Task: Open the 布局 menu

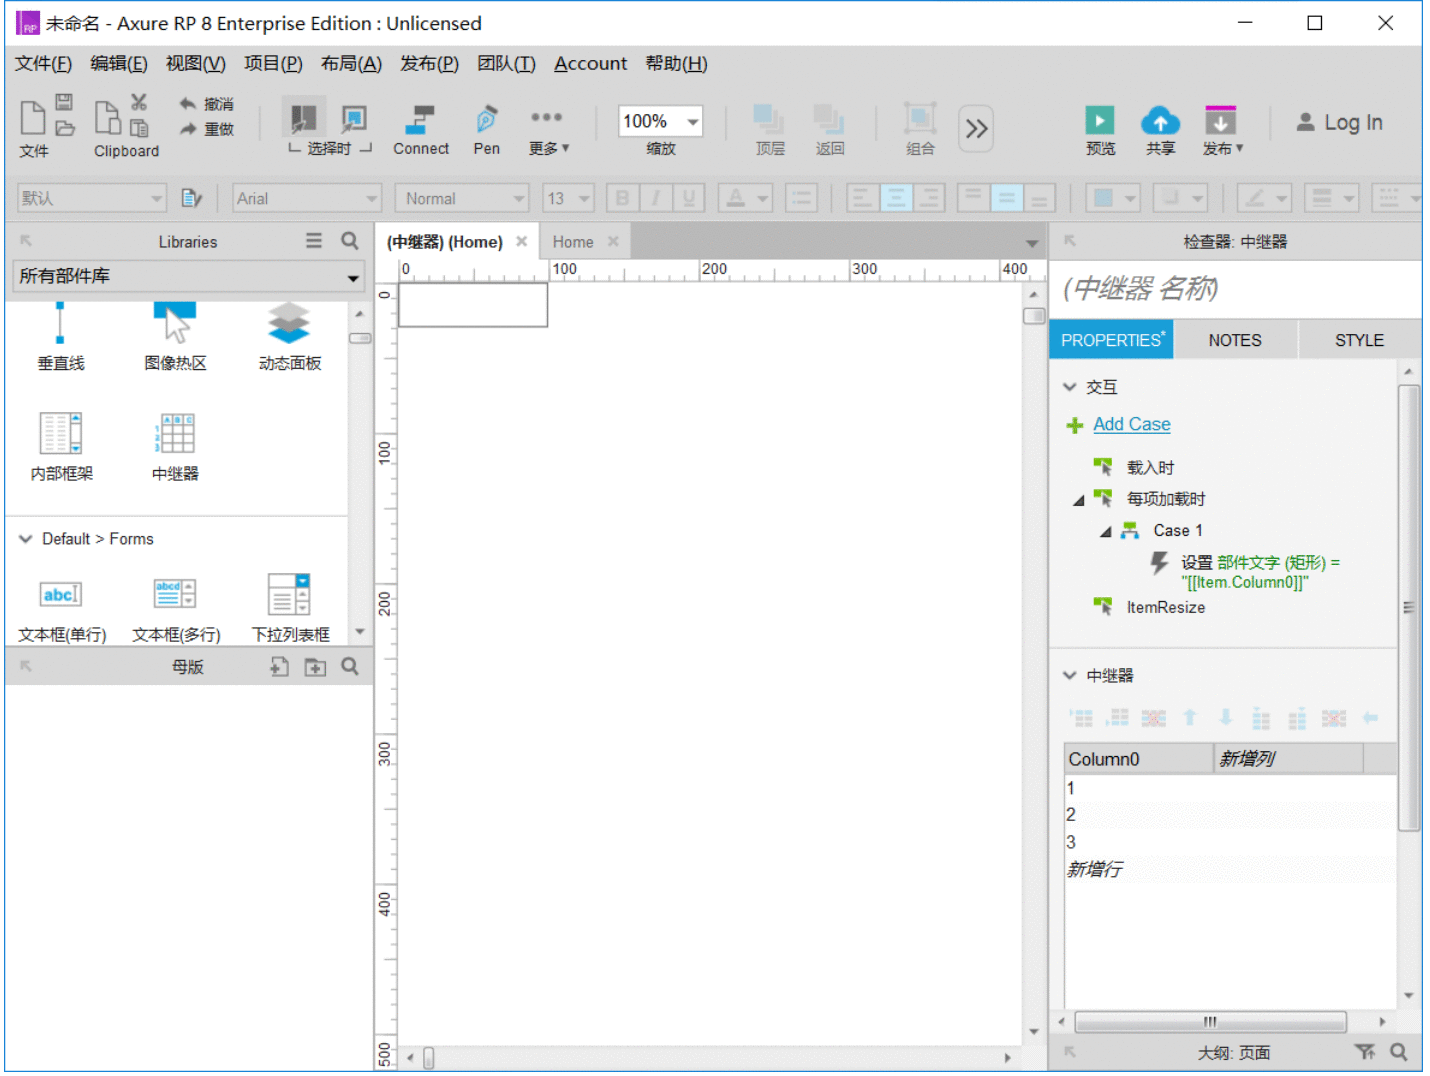Action: pos(351,64)
